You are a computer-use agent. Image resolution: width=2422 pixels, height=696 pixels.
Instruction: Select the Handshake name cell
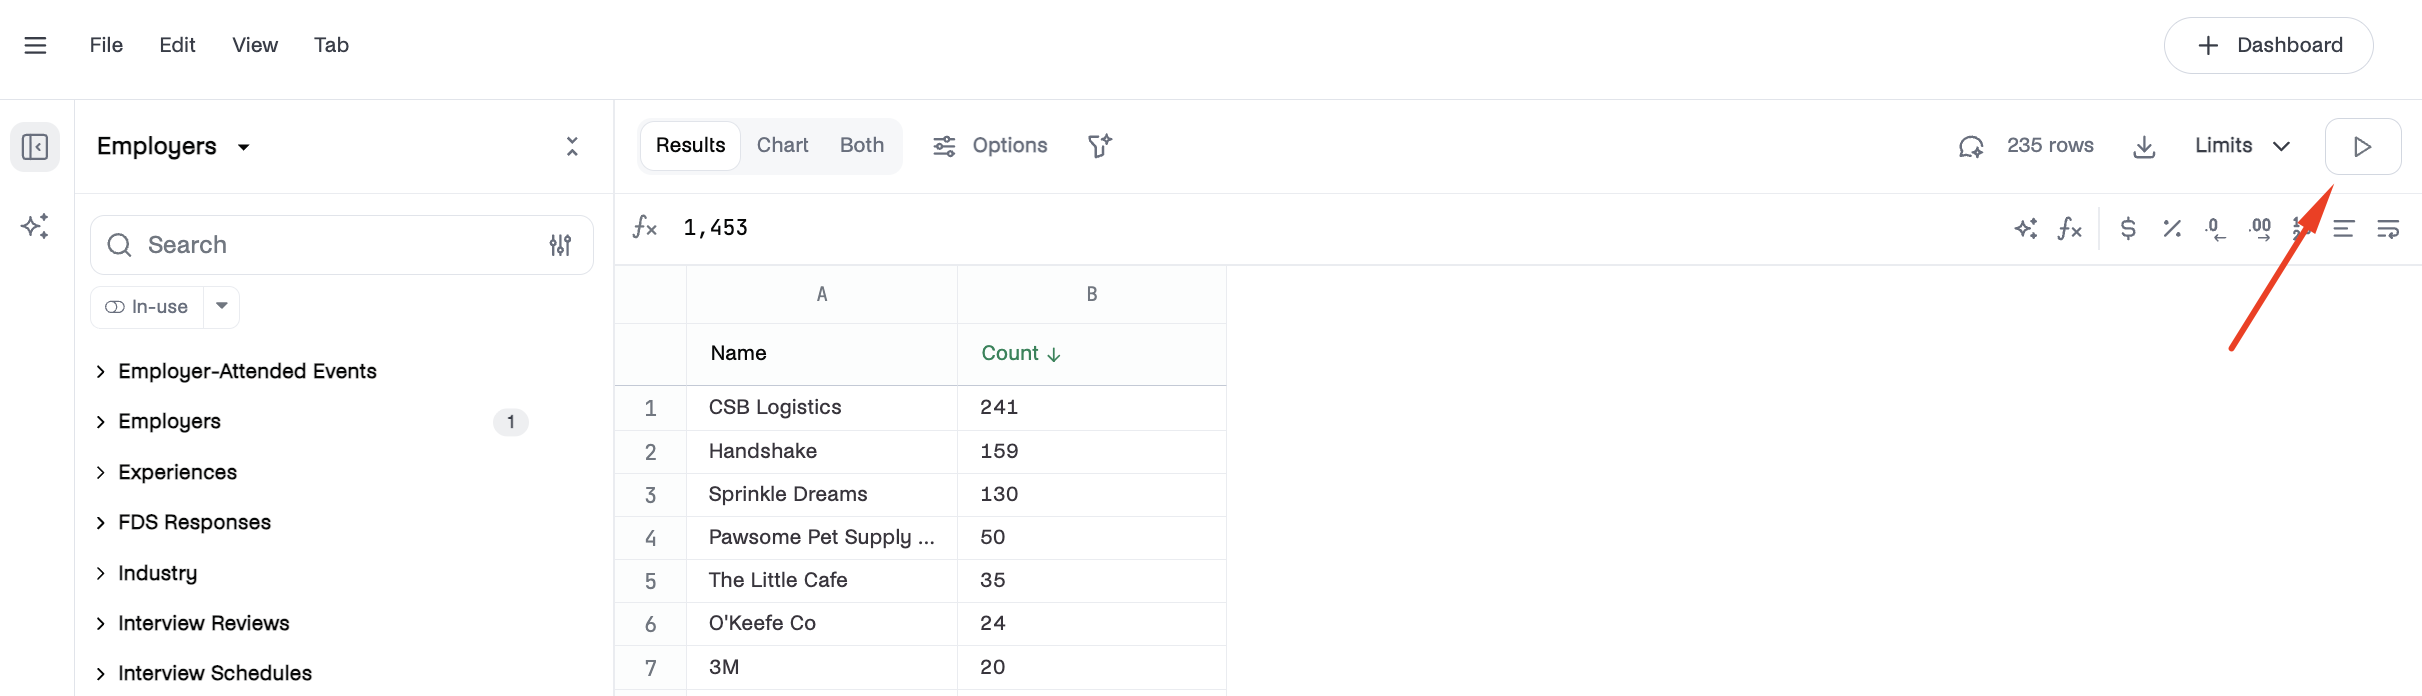pyautogui.click(x=822, y=451)
